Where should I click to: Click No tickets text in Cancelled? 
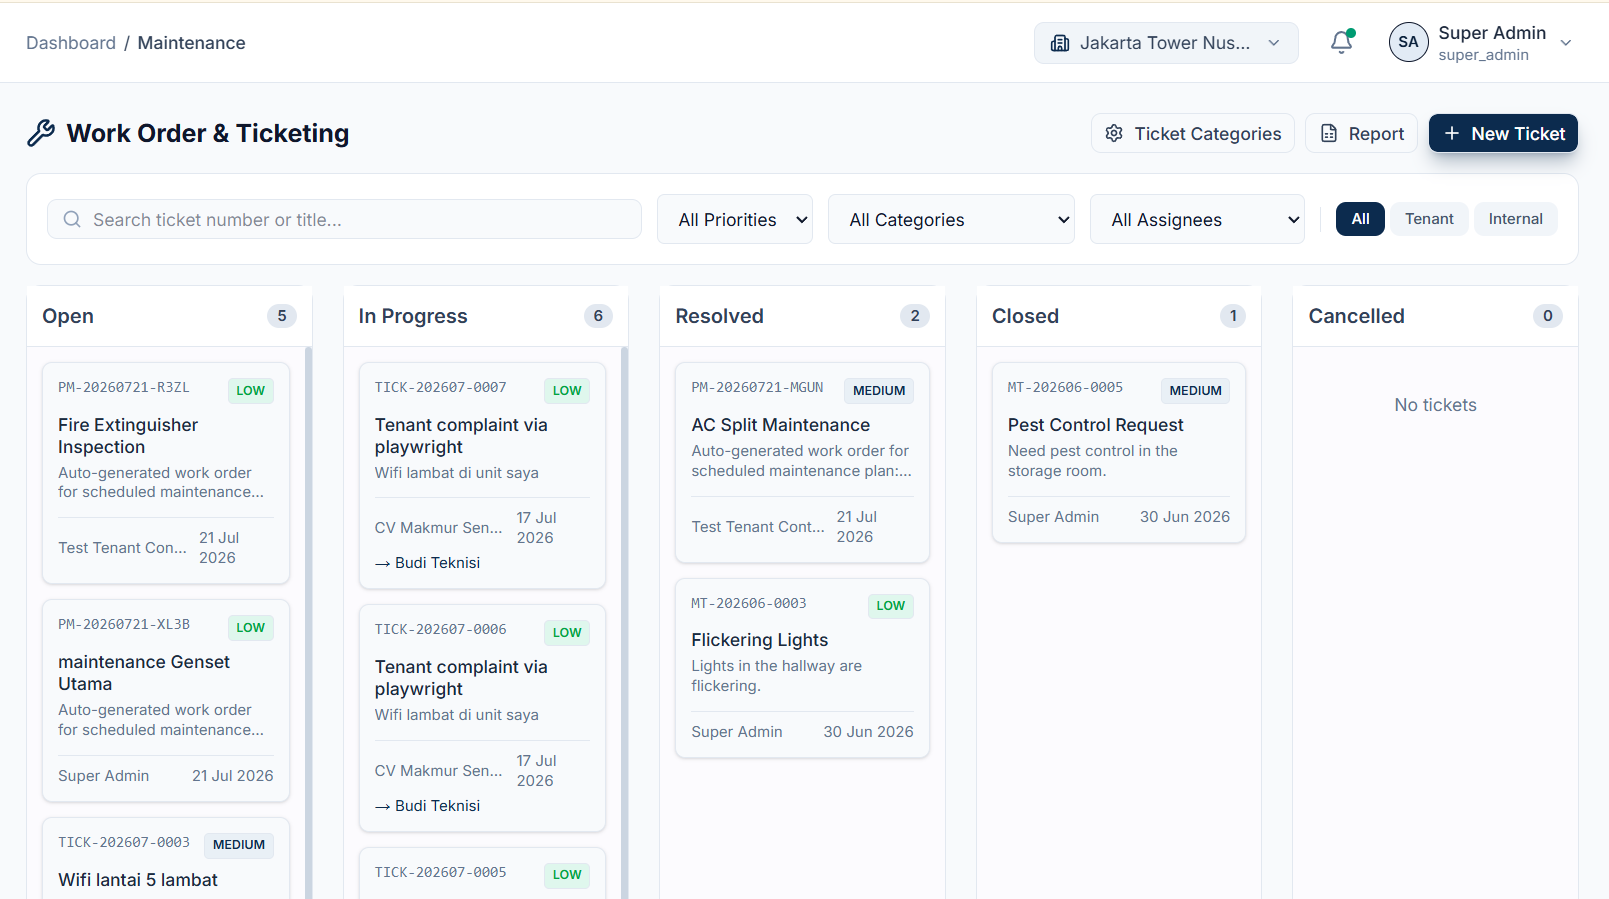point(1435,405)
